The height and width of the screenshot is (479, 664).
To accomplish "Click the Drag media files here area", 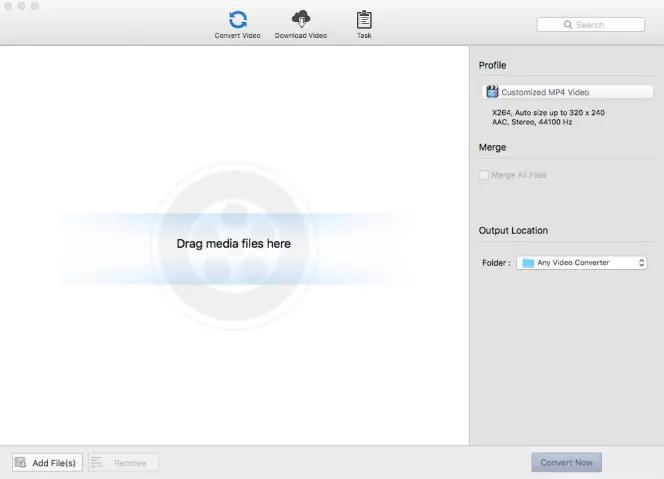I will pos(234,244).
